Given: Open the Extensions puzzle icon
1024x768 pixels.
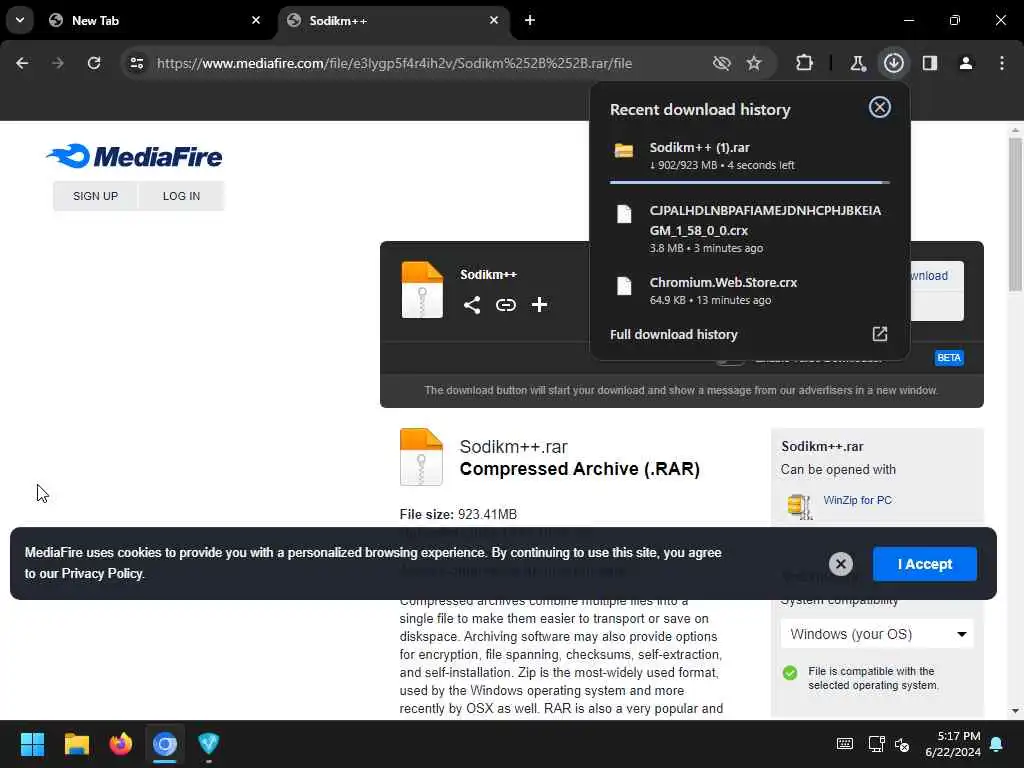Looking at the screenshot, I should [x=805, y=63].
